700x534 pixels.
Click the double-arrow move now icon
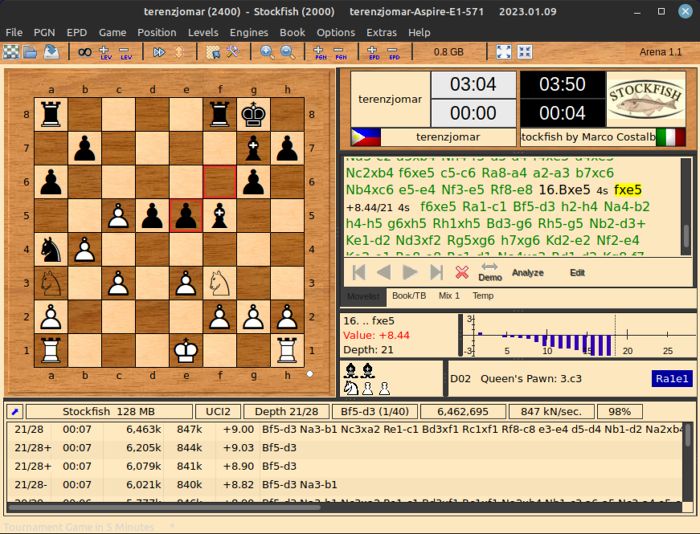pos(159,52)
